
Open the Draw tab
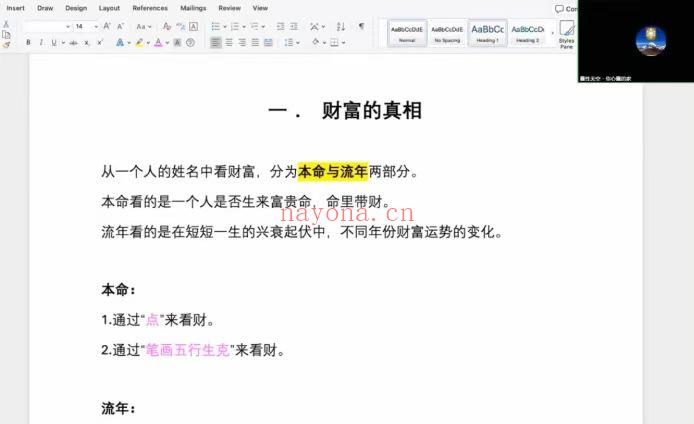45,8
